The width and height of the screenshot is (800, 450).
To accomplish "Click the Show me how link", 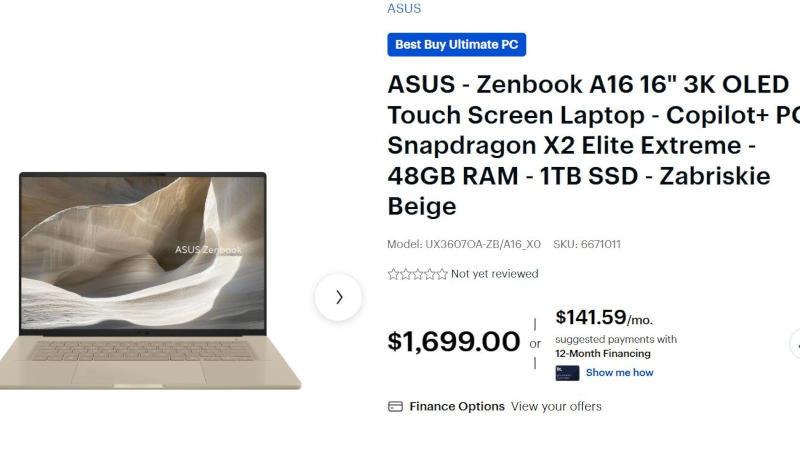I will 619,373.
